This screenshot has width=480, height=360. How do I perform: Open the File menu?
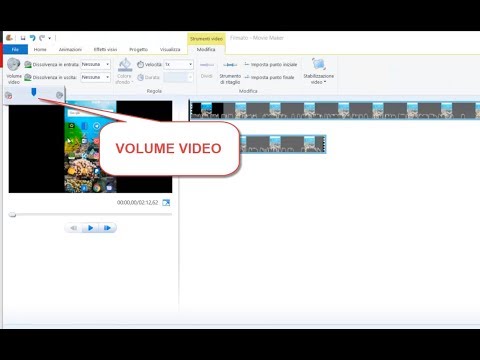(x=15, y=49)
